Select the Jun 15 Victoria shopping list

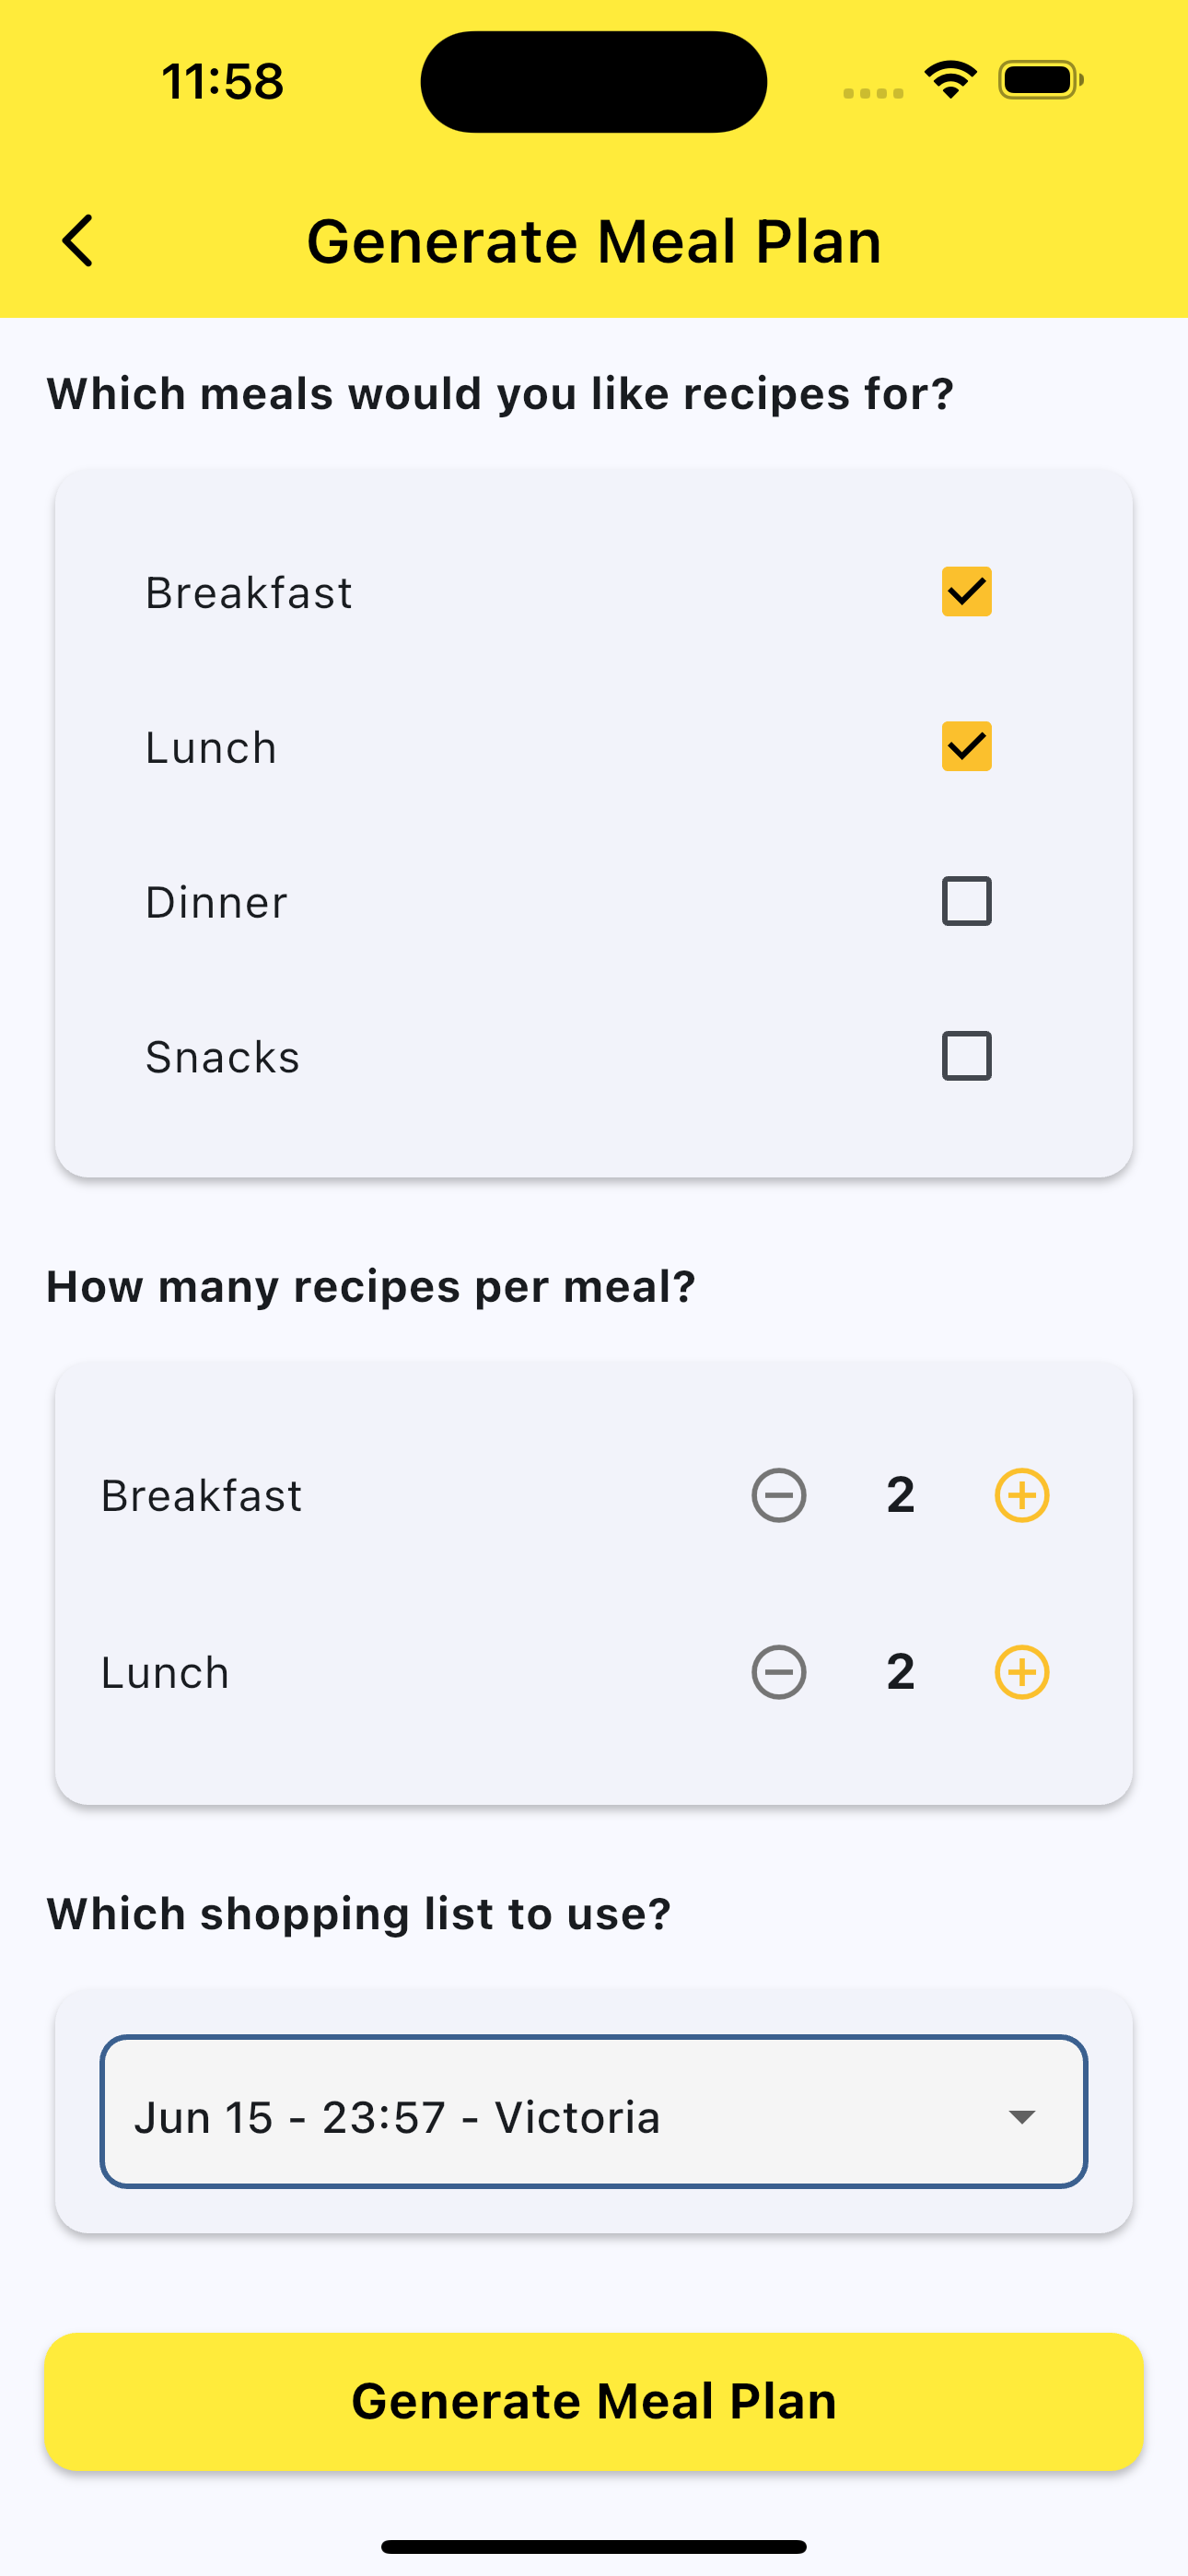click(x=594, y=2112)
